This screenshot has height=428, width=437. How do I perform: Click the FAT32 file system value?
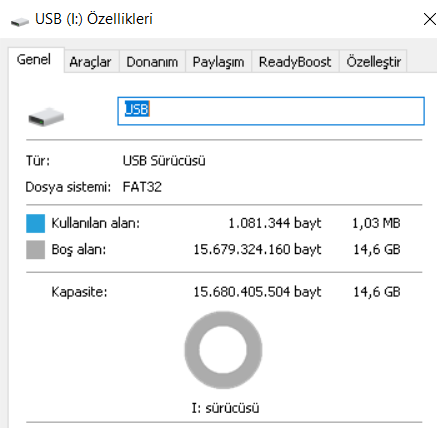(142, 187)
